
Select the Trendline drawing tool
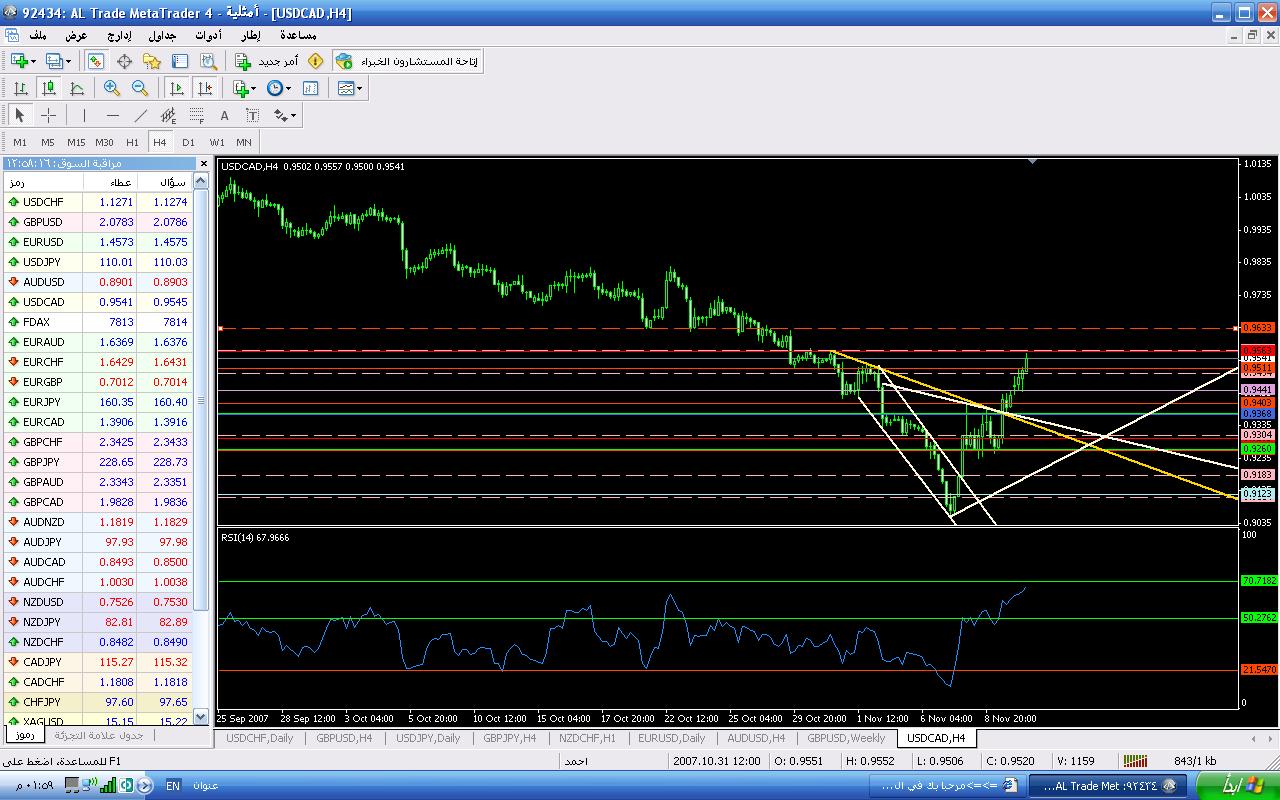[141, 115]
